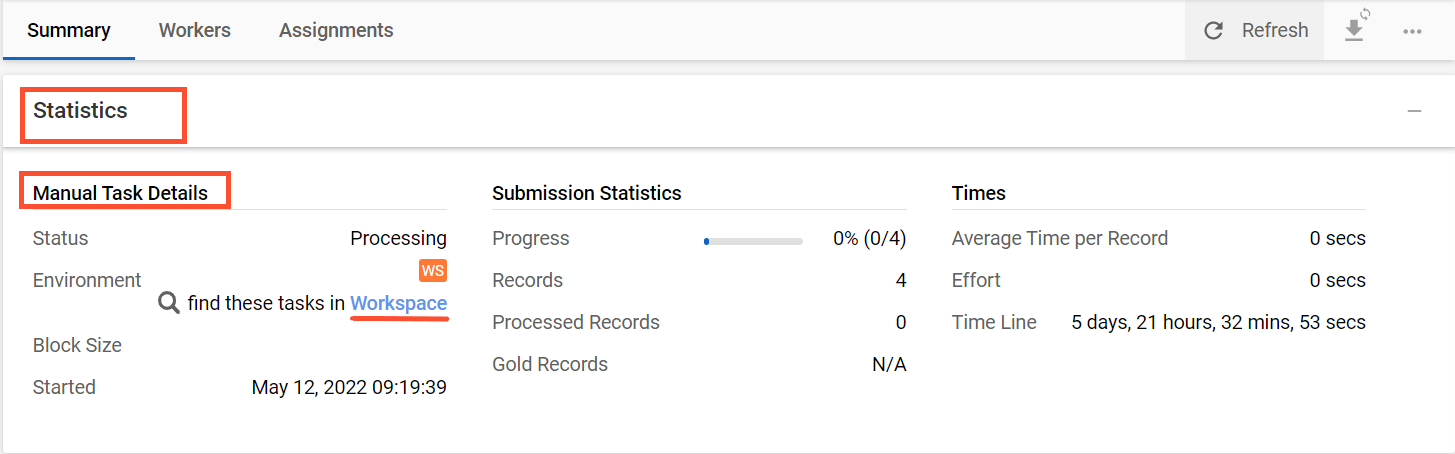Viewport: 1455px width, 454px height.
Task: Switch to the Summary tab
Action: (x=69, y=30)
